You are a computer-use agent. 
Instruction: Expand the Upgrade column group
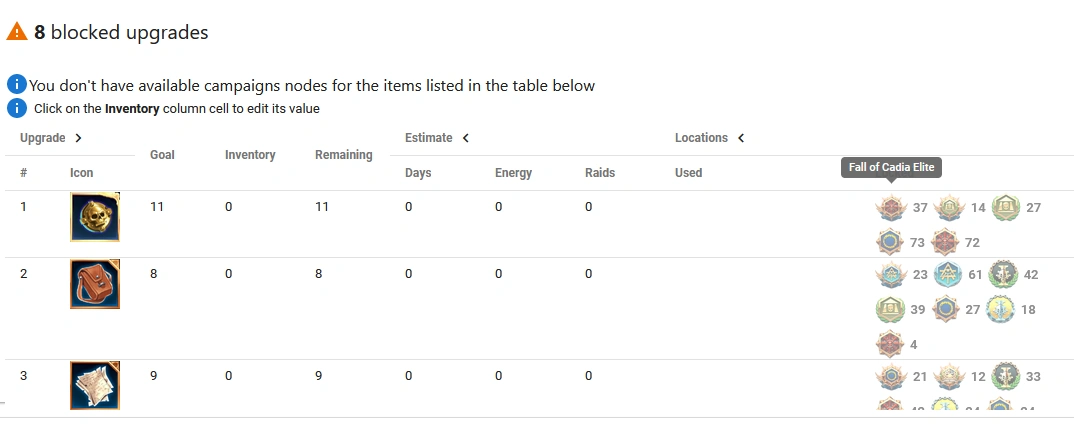click(x=78, y=138)
